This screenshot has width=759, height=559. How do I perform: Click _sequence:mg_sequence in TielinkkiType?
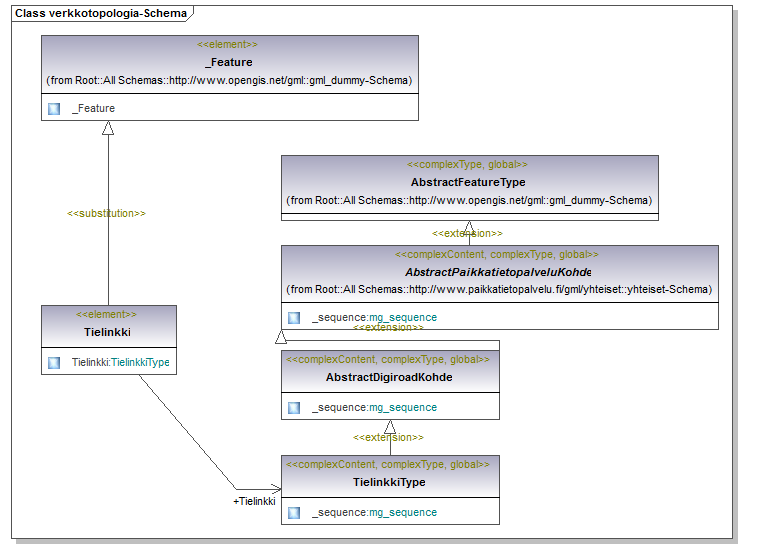click(375, 513)
